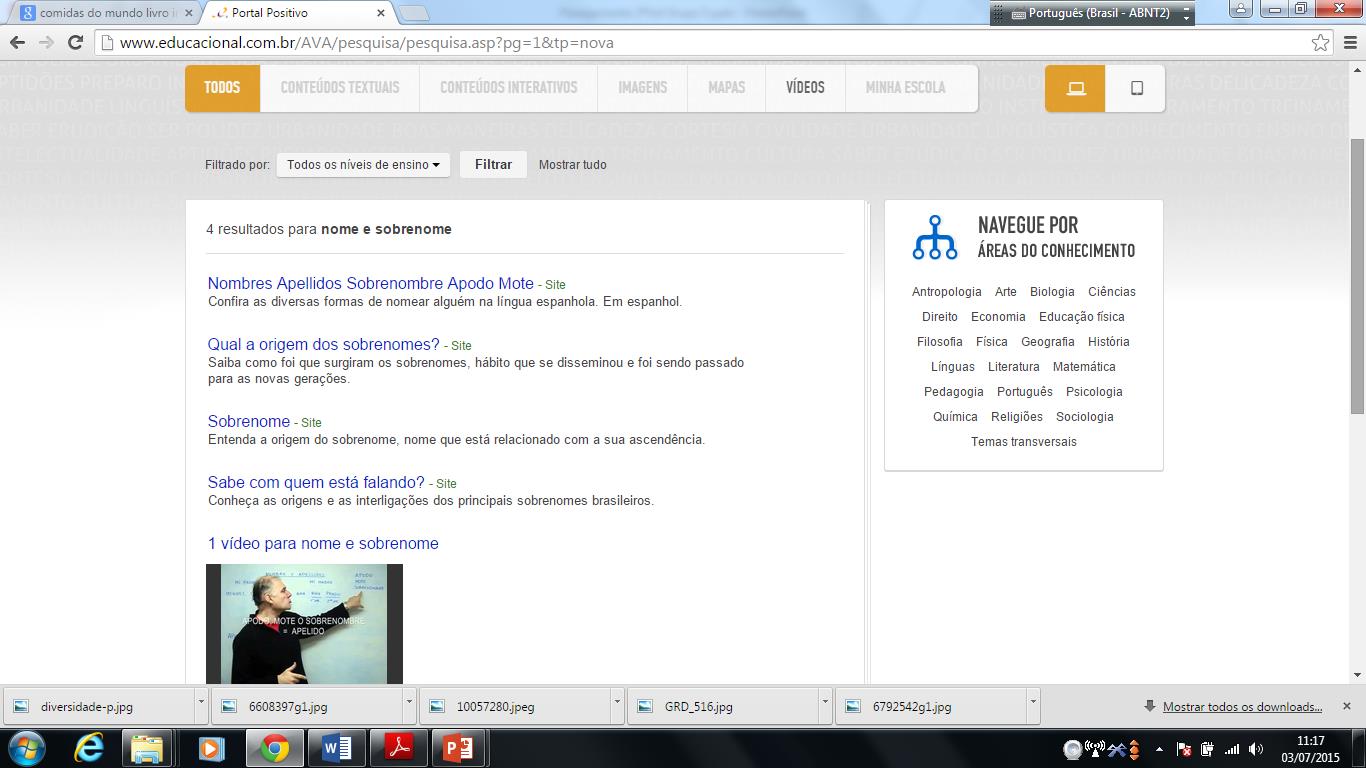Browse the Sociologia knowledge area
This screenshot has width=1366, height=768.
1085,417
